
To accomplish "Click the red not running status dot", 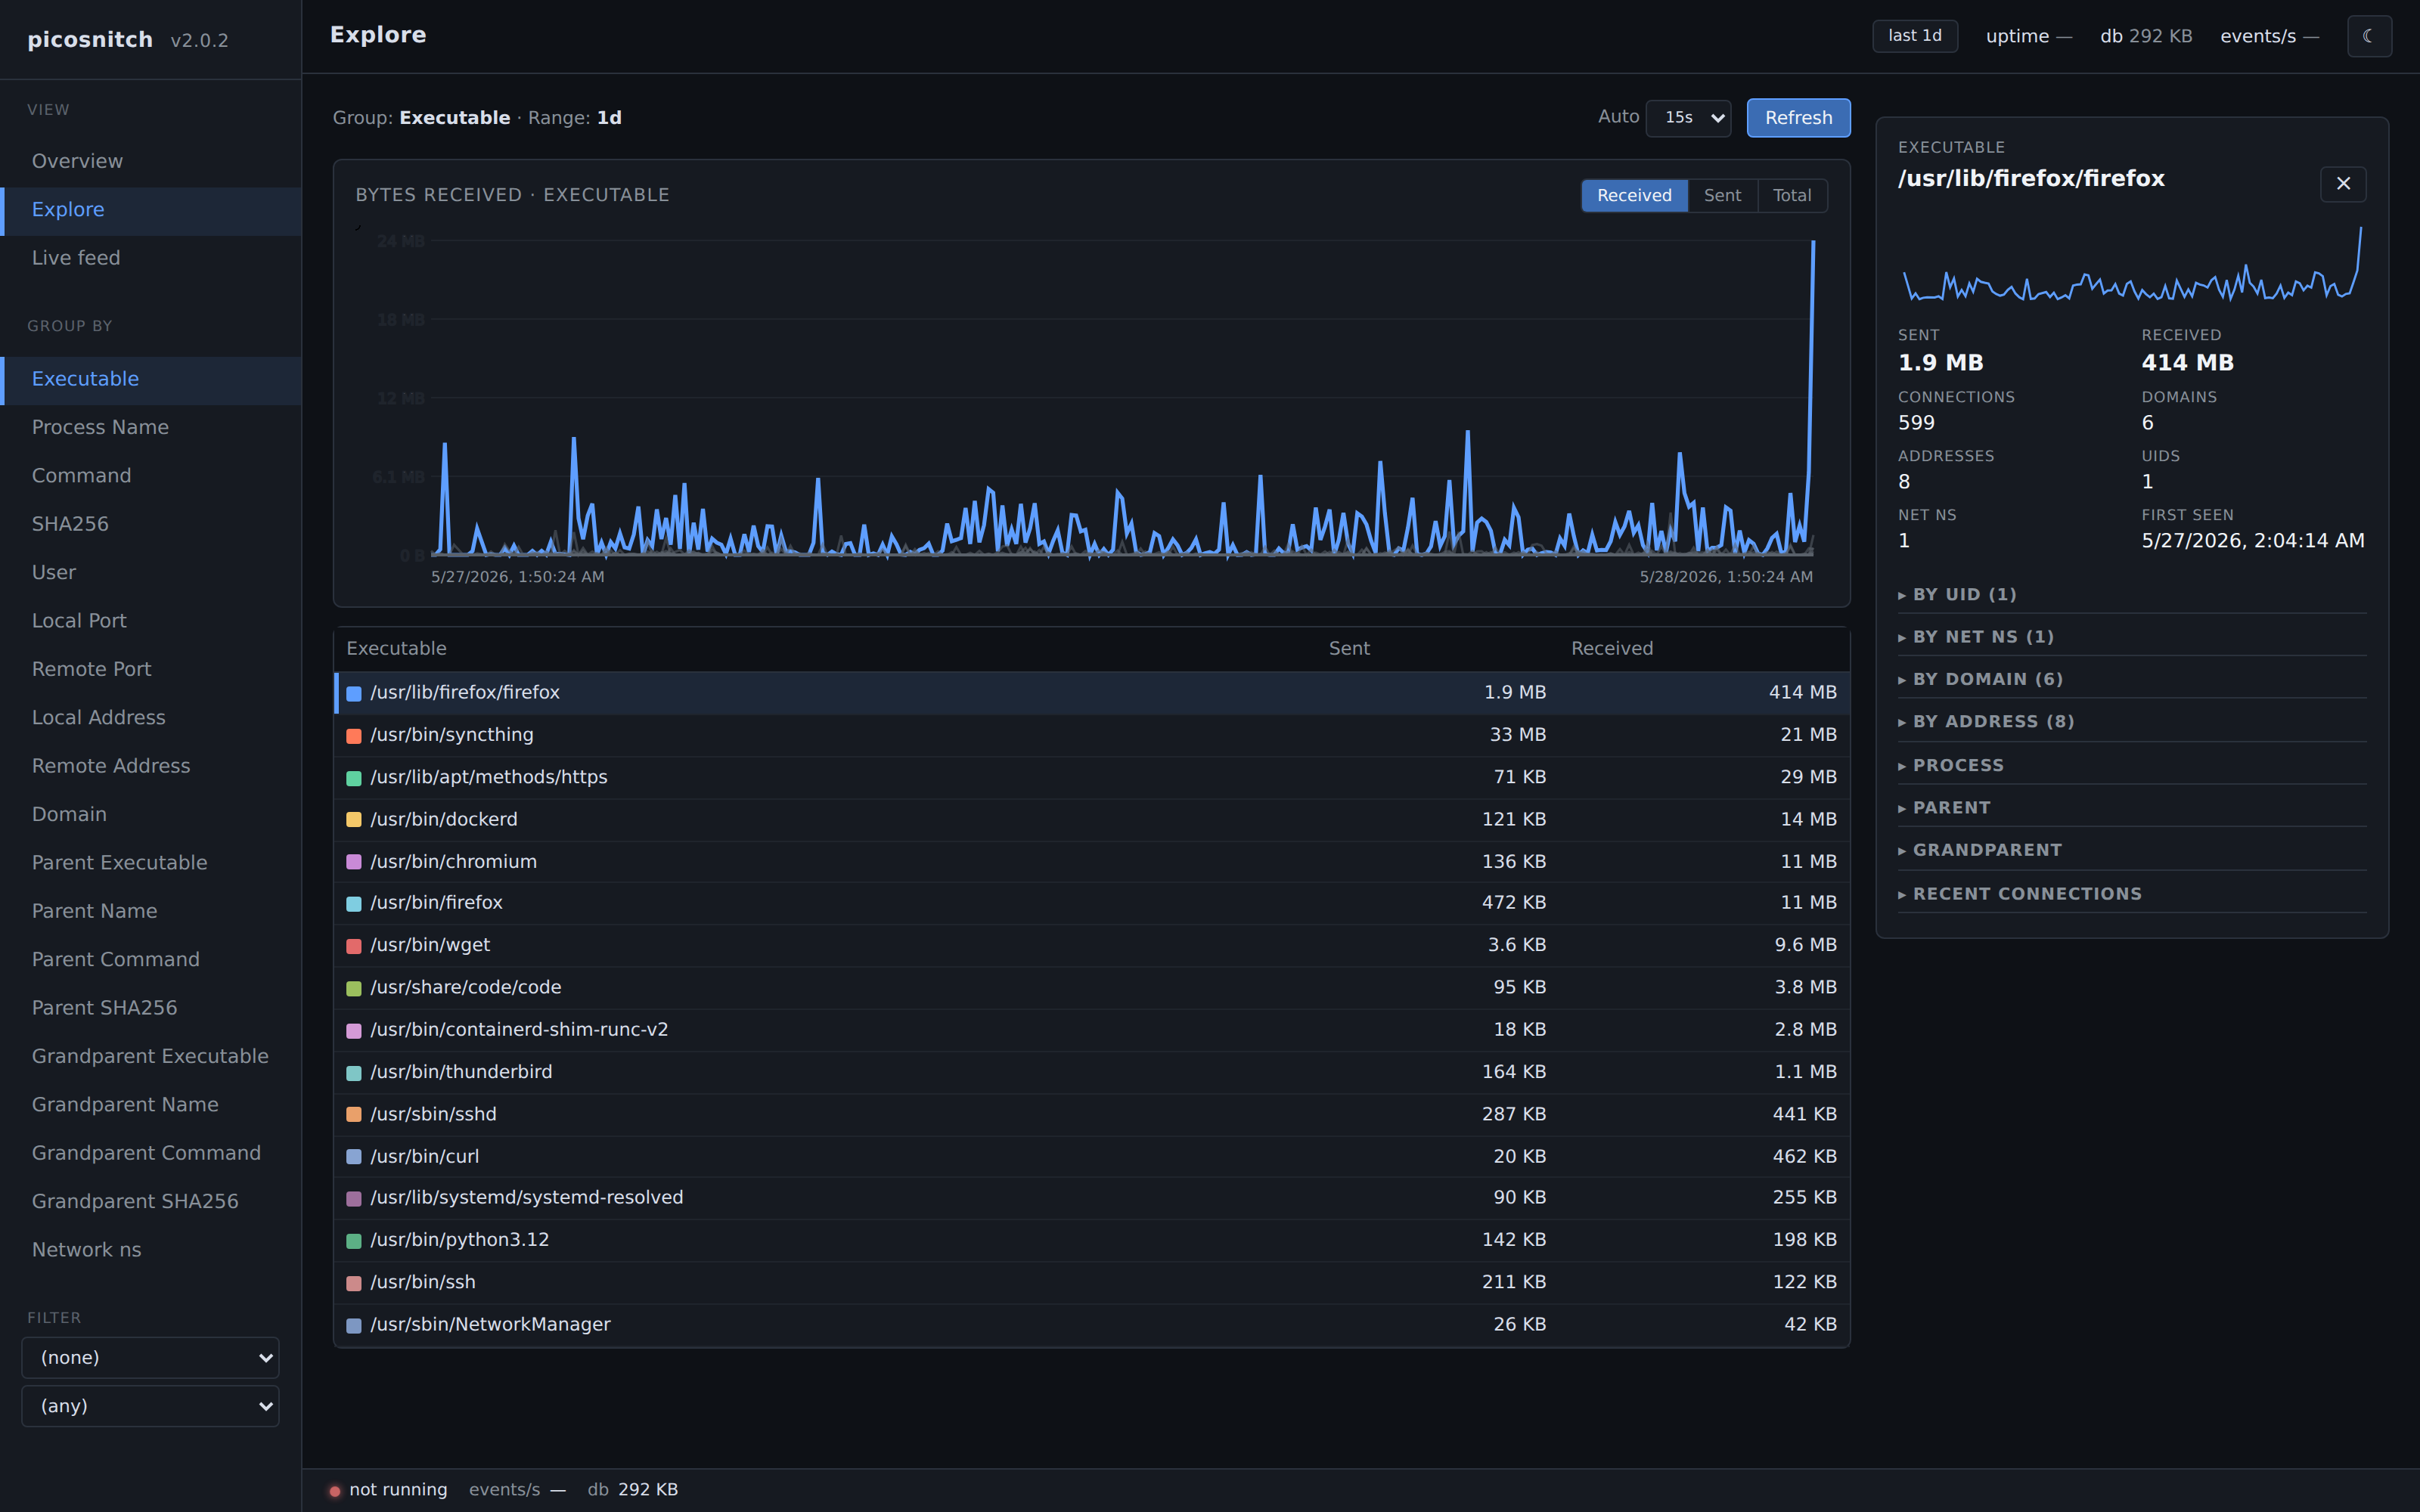I will click(x=335, y=1491).
